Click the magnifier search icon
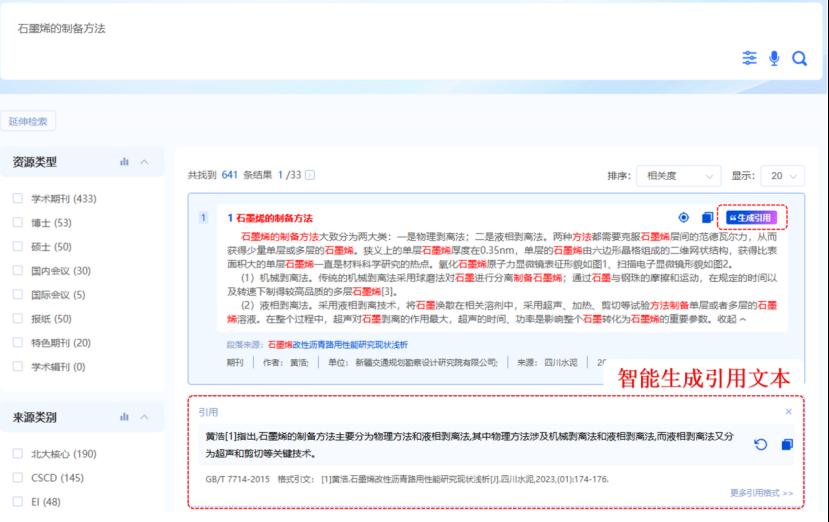 point(799,58)
